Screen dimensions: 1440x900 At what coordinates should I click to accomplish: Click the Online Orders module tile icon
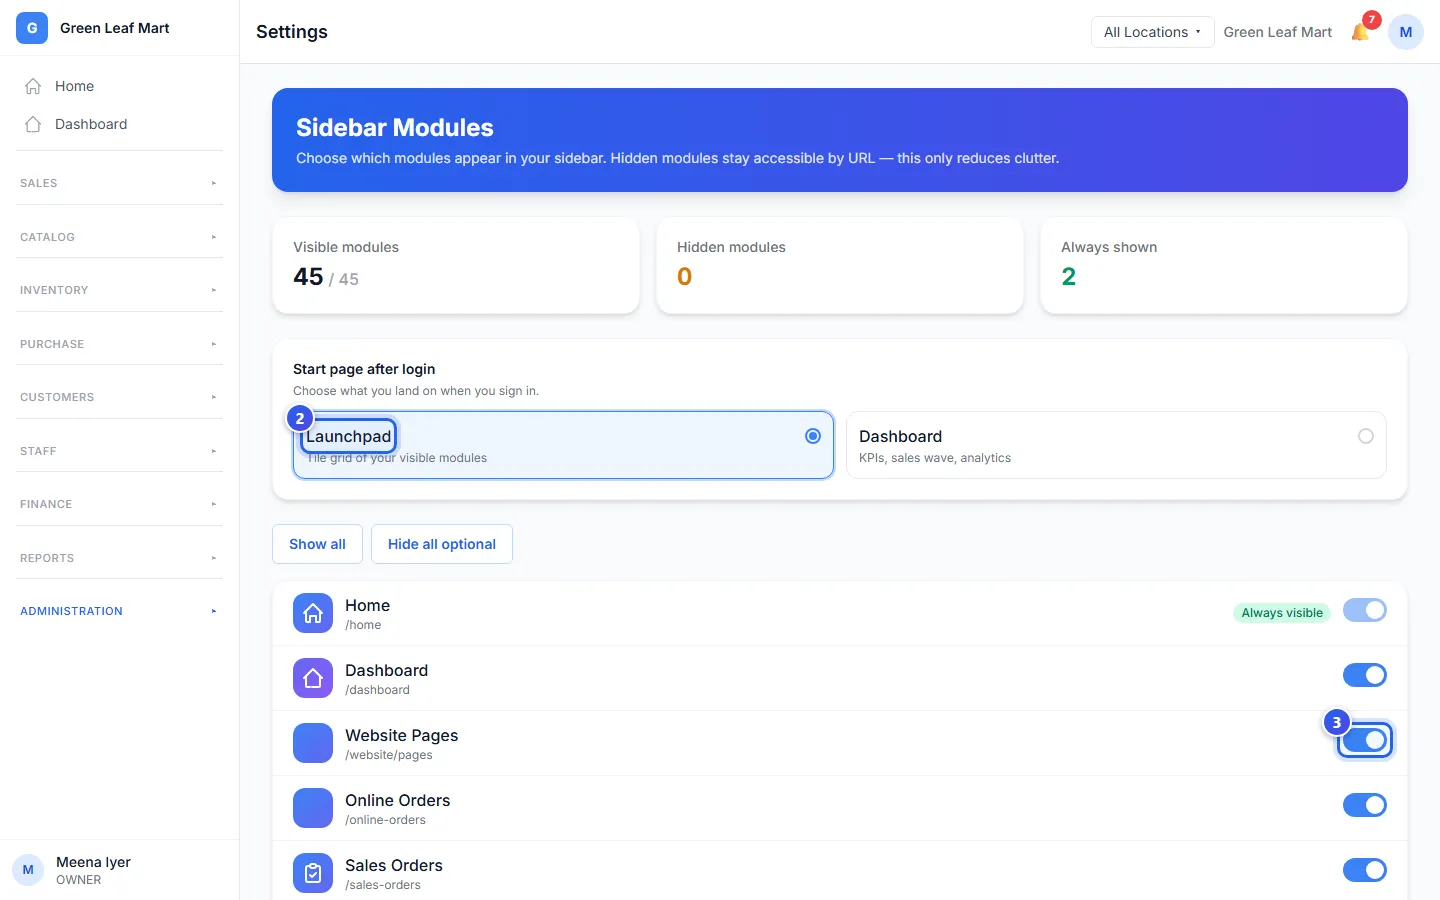313,808
